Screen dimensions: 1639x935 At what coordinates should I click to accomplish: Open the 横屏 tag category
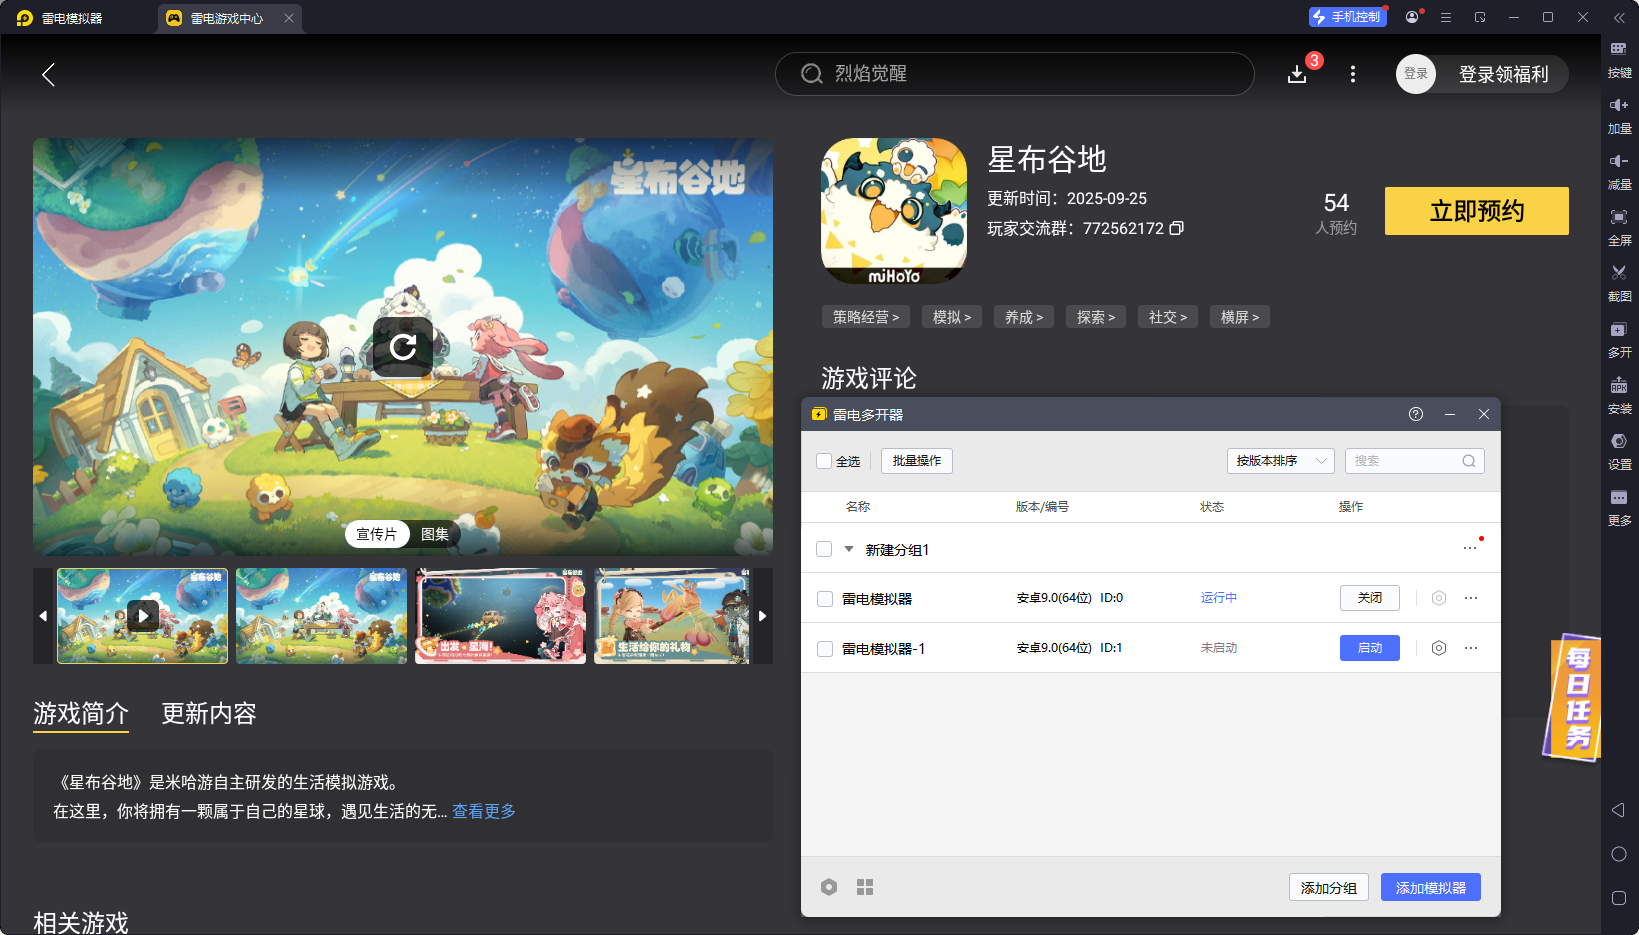coord(1240,317)
